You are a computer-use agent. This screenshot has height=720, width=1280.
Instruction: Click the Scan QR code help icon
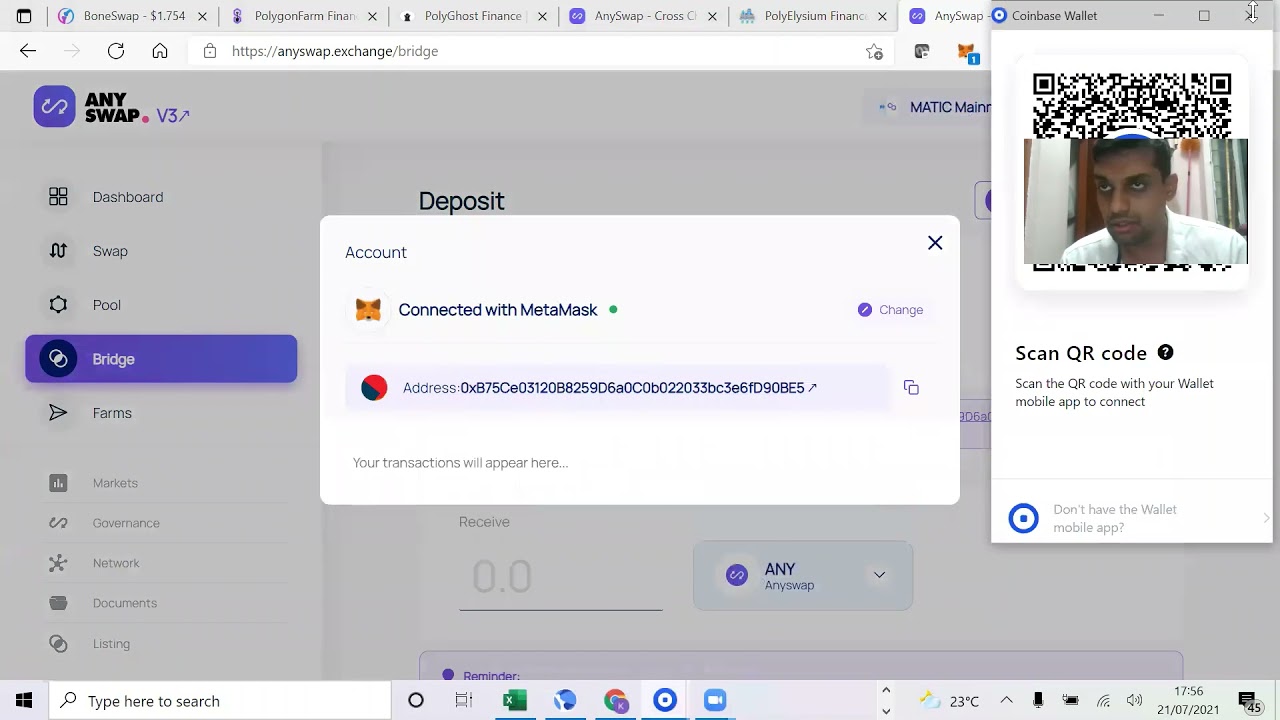click(1165, 352)
